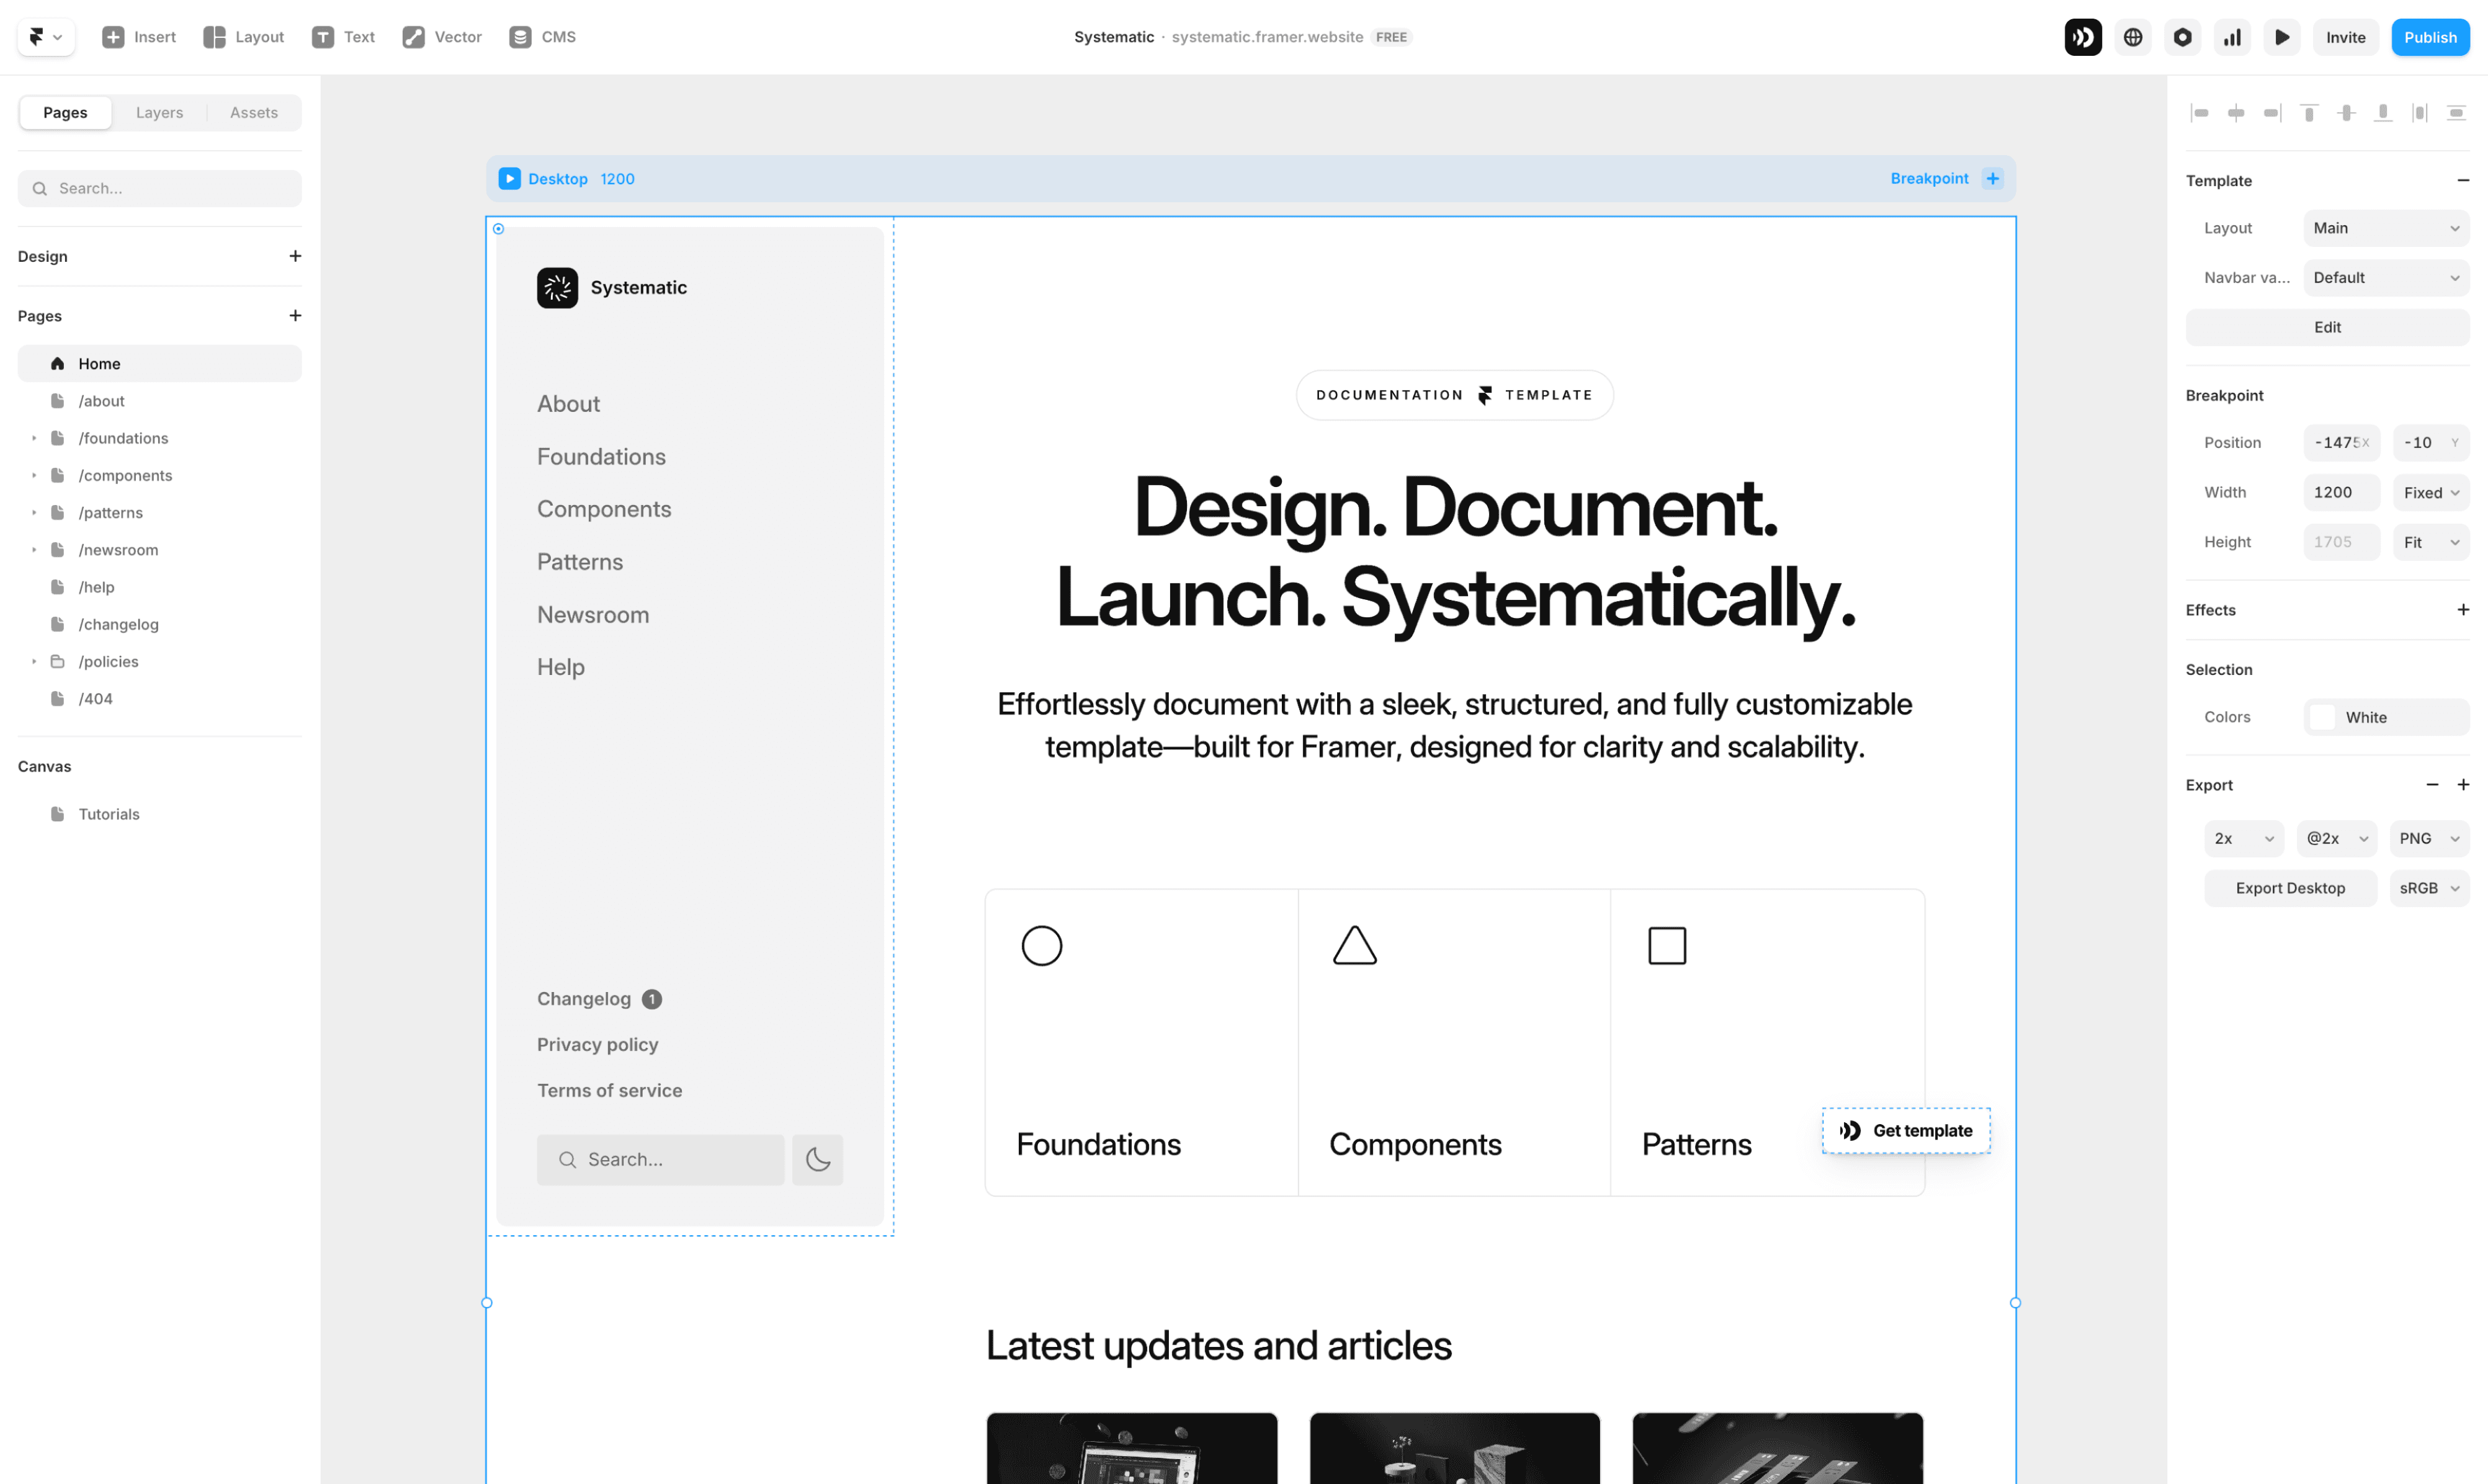Click the Preview play button in top bar
Viewport: 2488px width, 1484px height.
coord(2282,37)
